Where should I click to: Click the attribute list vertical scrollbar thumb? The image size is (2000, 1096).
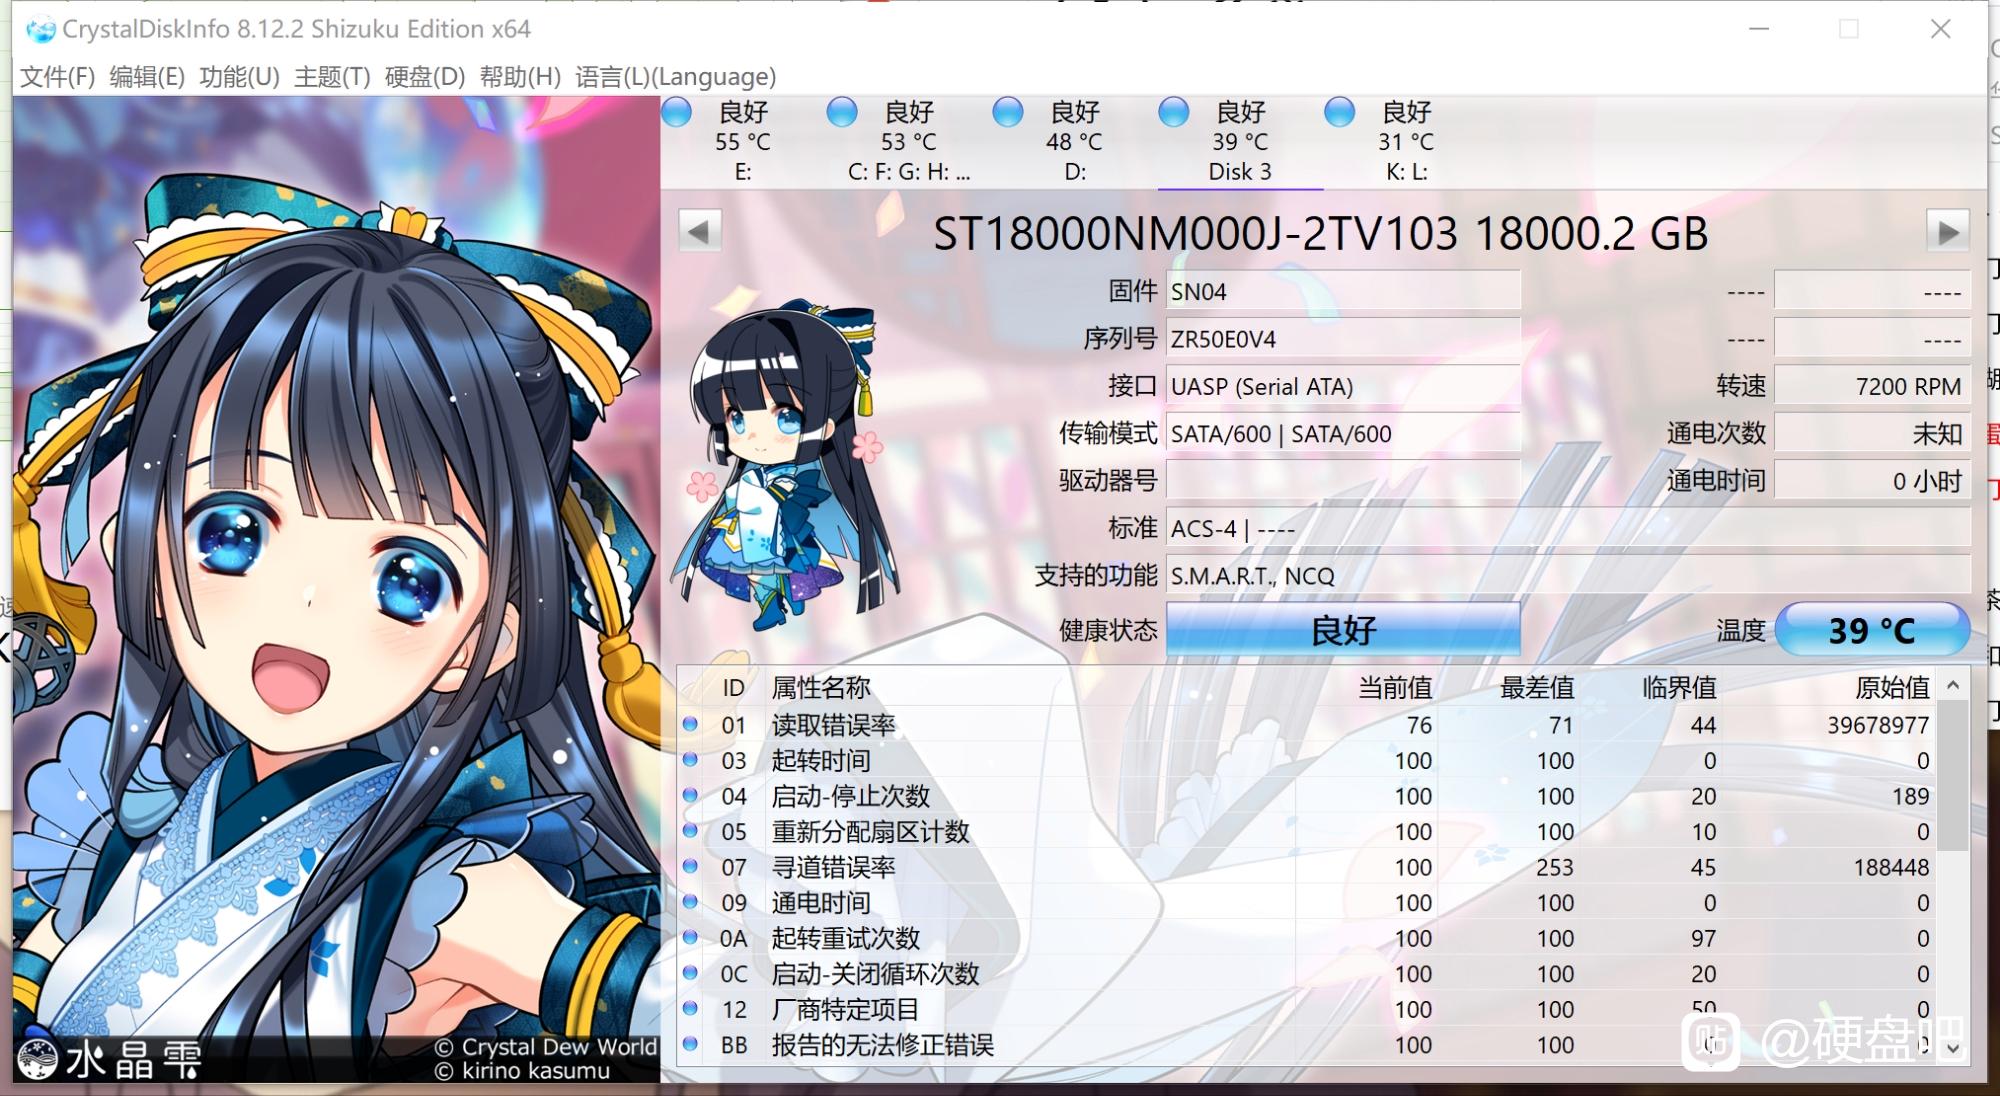coord(1953,775)
